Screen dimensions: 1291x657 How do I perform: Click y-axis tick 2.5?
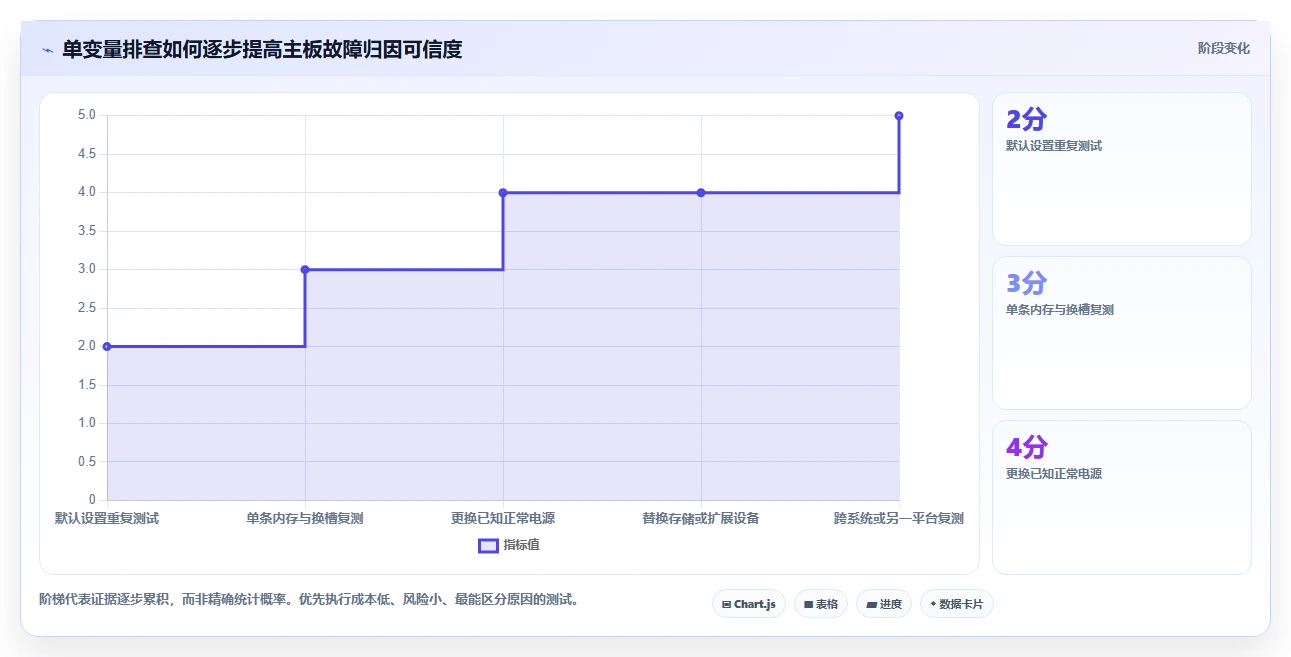click(87, 308)
